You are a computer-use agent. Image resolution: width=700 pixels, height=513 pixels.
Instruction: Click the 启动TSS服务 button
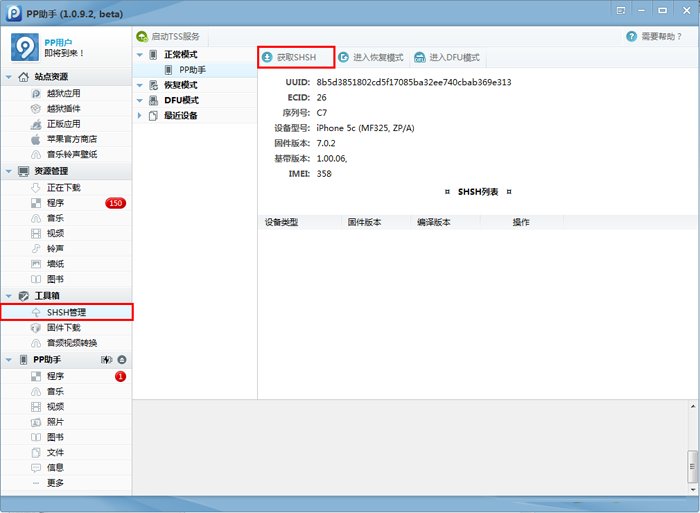[x=169, y=37]
